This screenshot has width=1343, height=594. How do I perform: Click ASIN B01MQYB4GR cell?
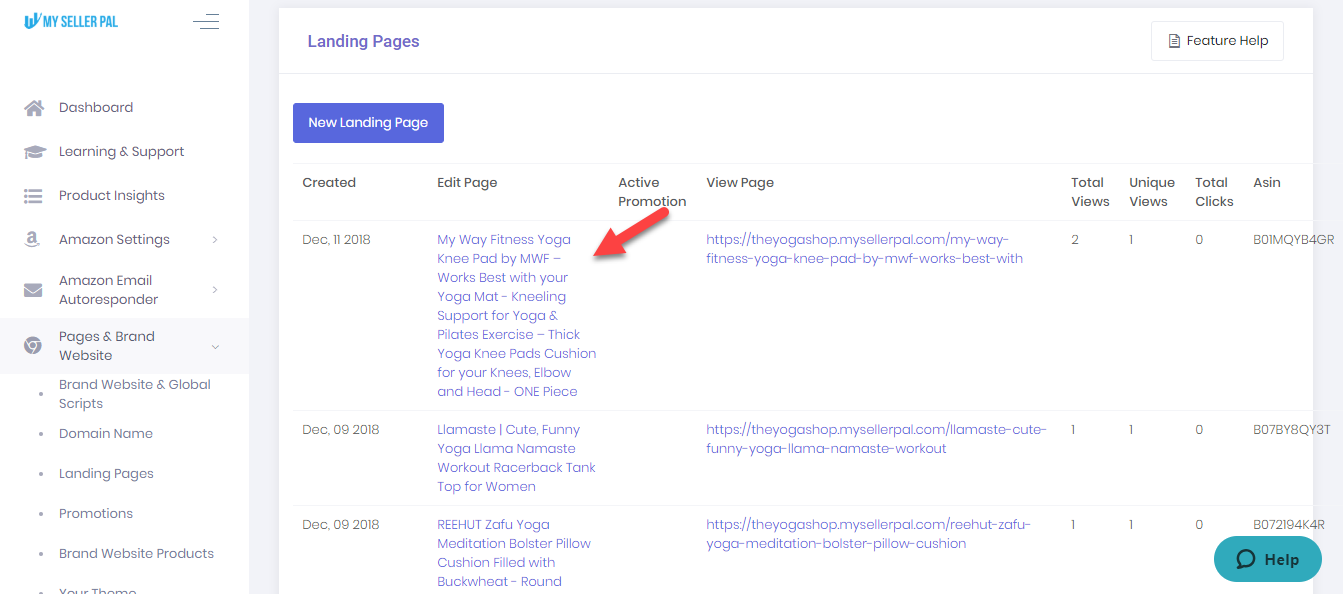pyautogui.click(x=1294, y=240)
